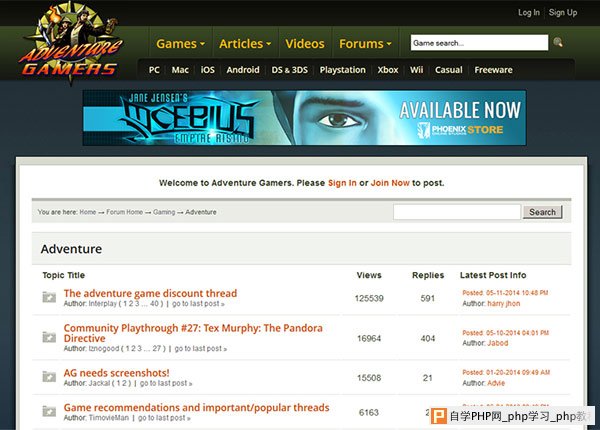The image size is (600, 430).
Task: Click the views count 16964
Action: click(369, 339)
